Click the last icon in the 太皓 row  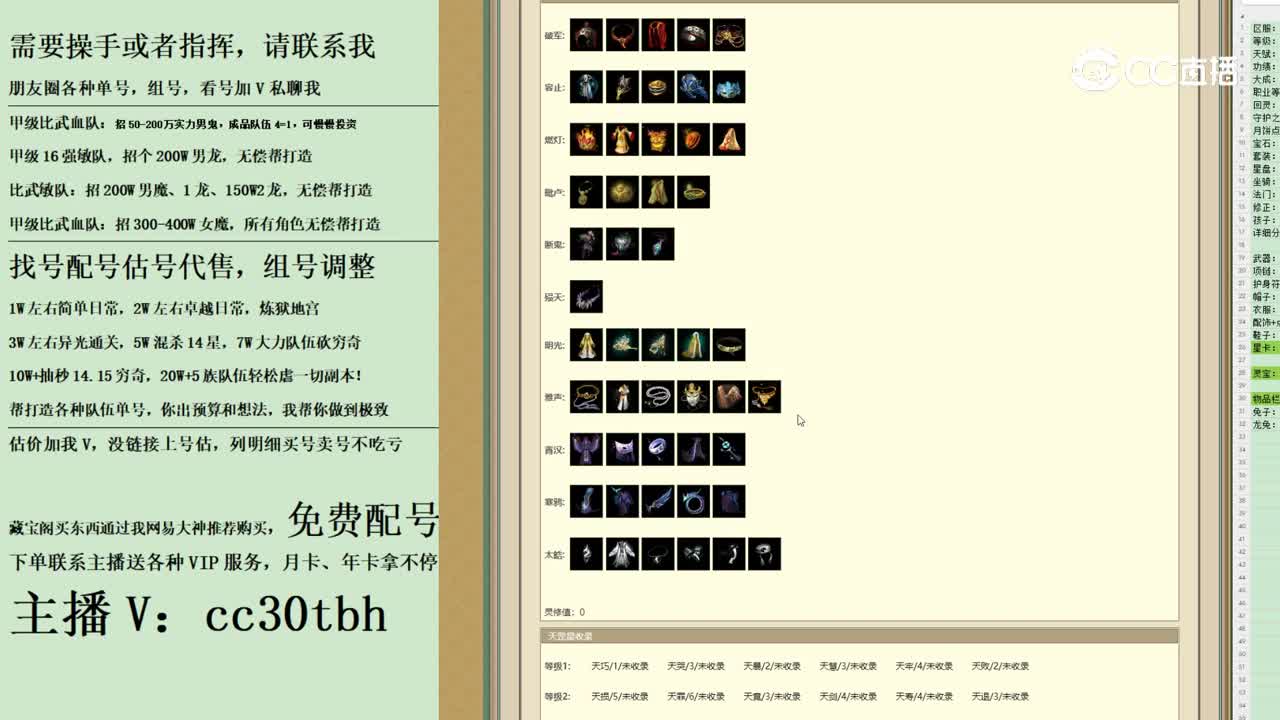pyautogui.click(x=765, y=553)
